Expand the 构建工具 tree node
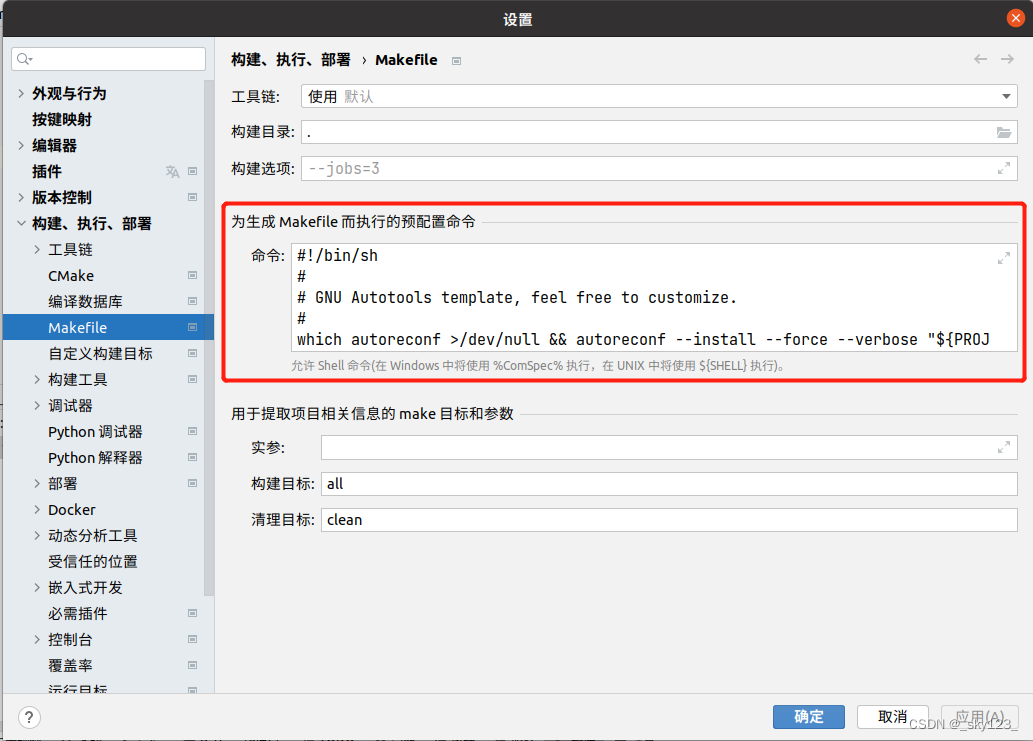 (37, 380)
